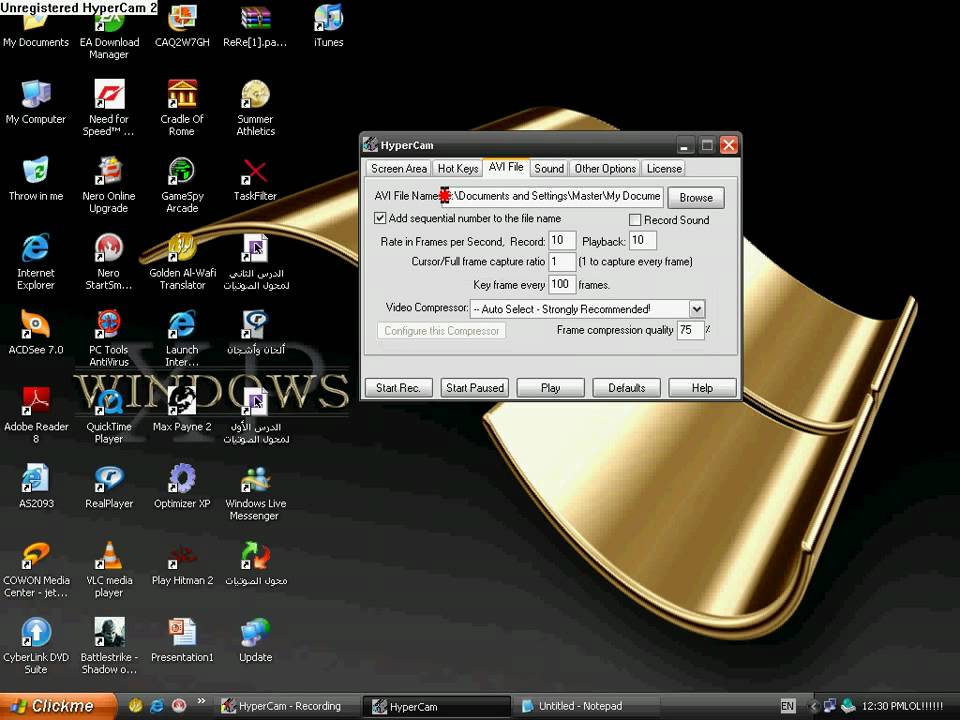The width and height of the screenshot is (960, 720).
Task: Switch to the Sound tab
Action: [x=549, y=168]
